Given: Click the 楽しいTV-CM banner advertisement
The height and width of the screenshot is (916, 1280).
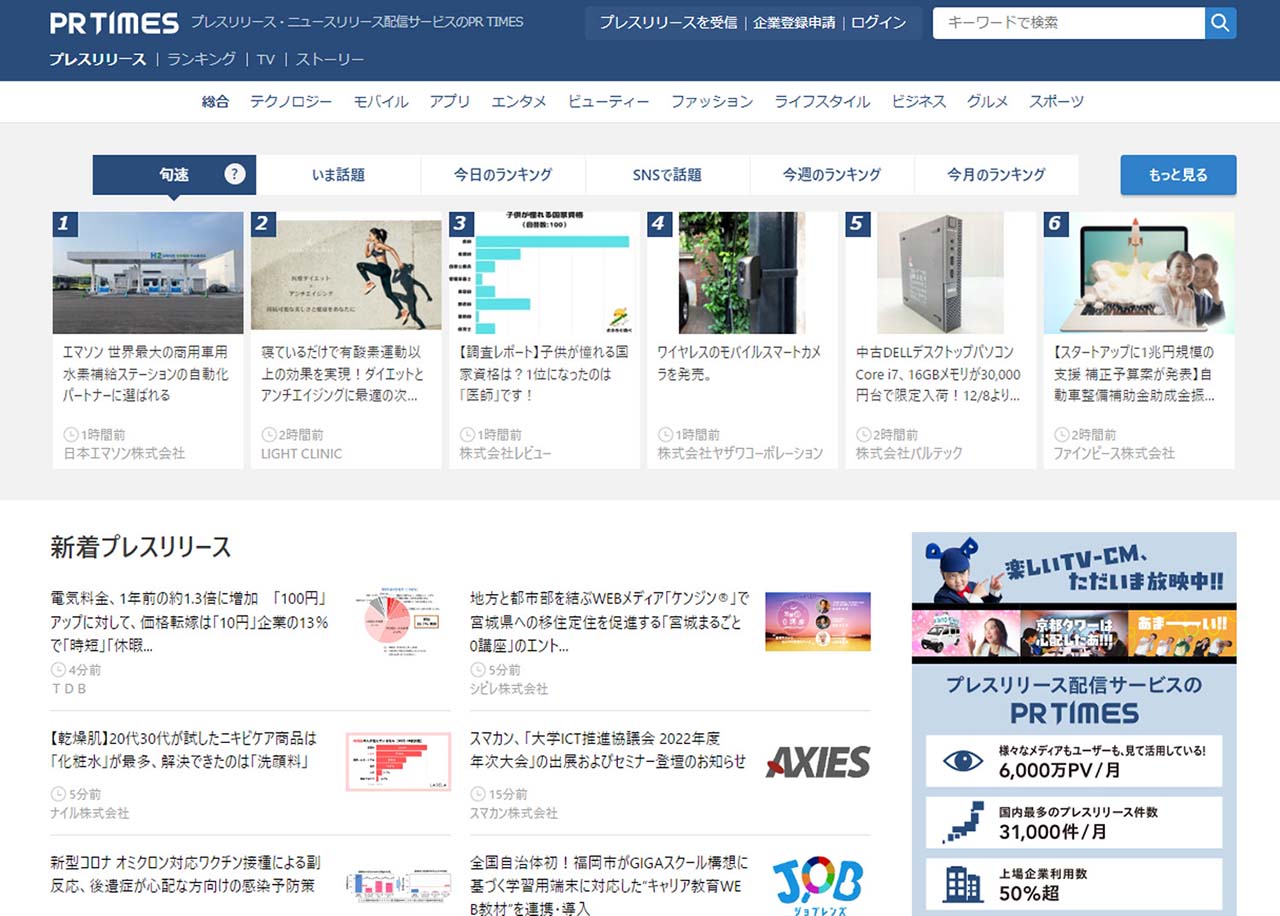Looking at the screenshot, I should pyautogui.click(x=1074, y=597).
